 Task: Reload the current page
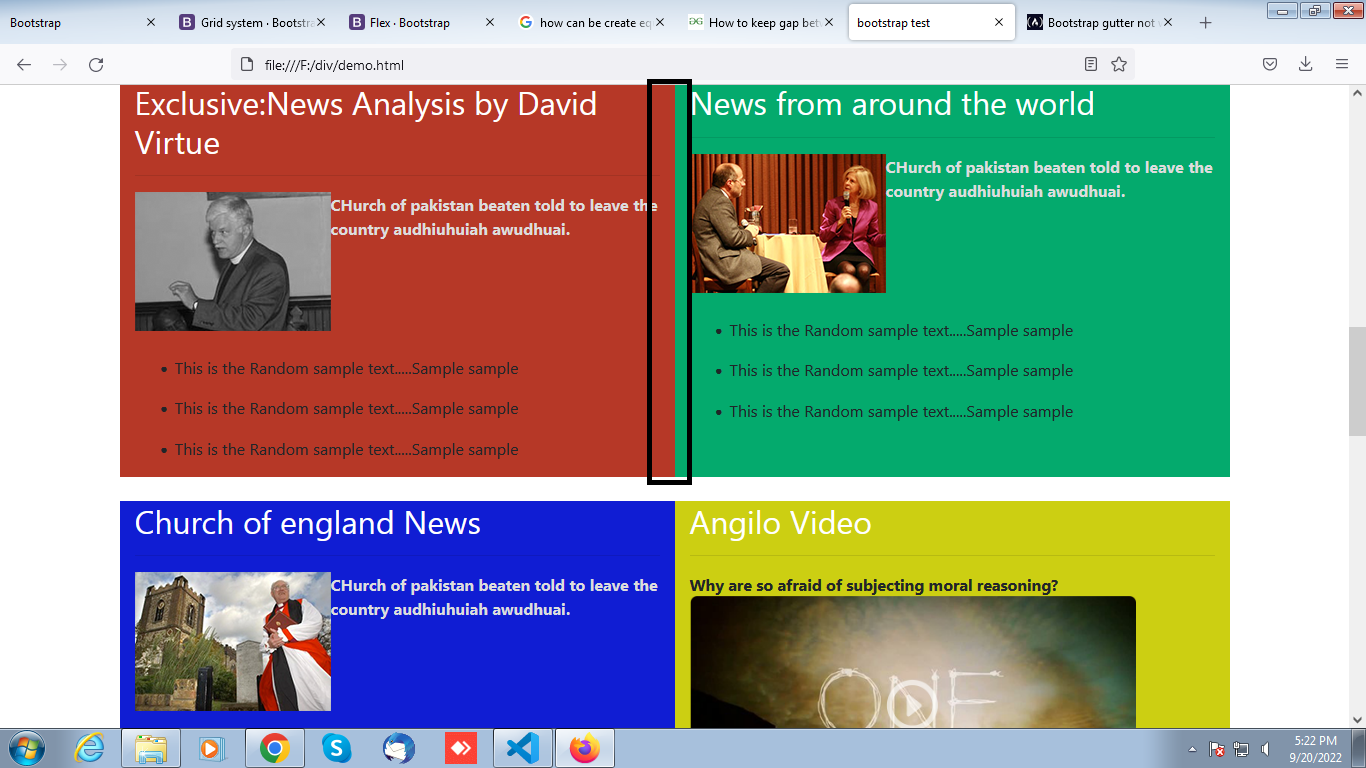pos(96,65)
